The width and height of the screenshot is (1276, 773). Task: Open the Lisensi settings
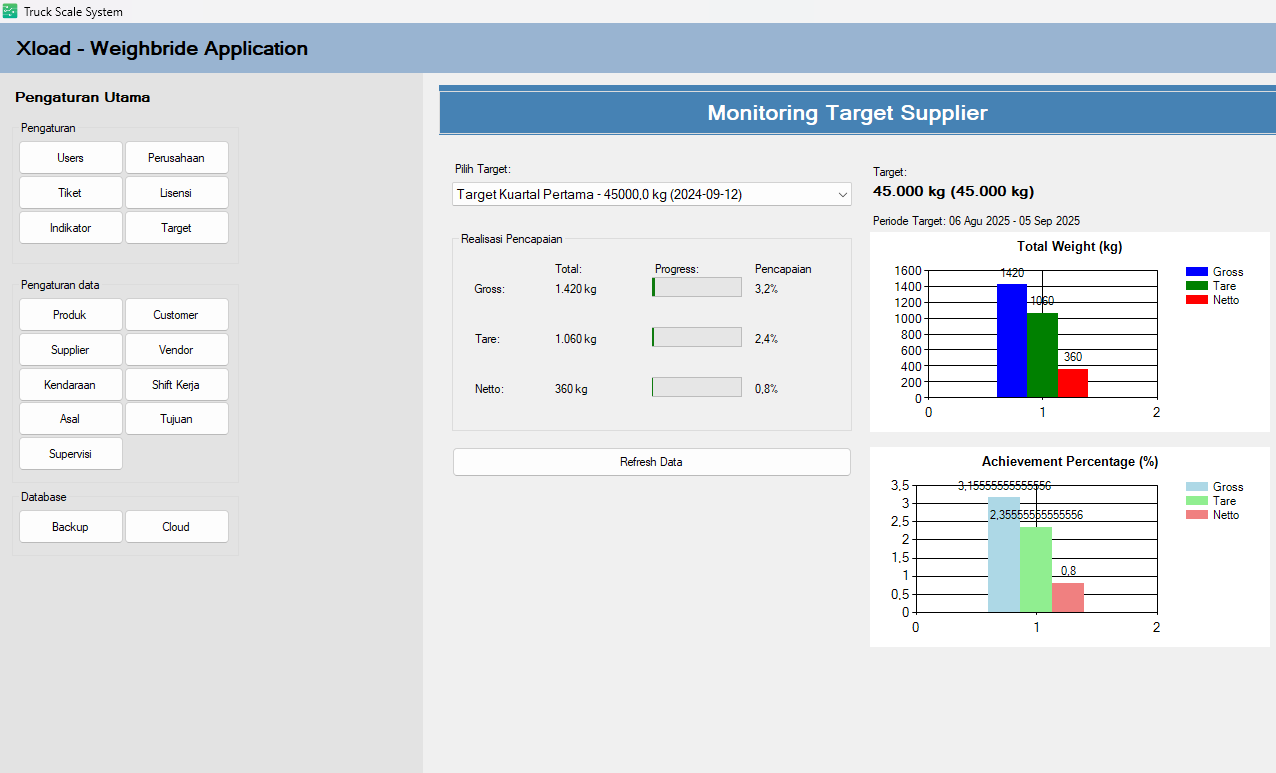[176, 193]
